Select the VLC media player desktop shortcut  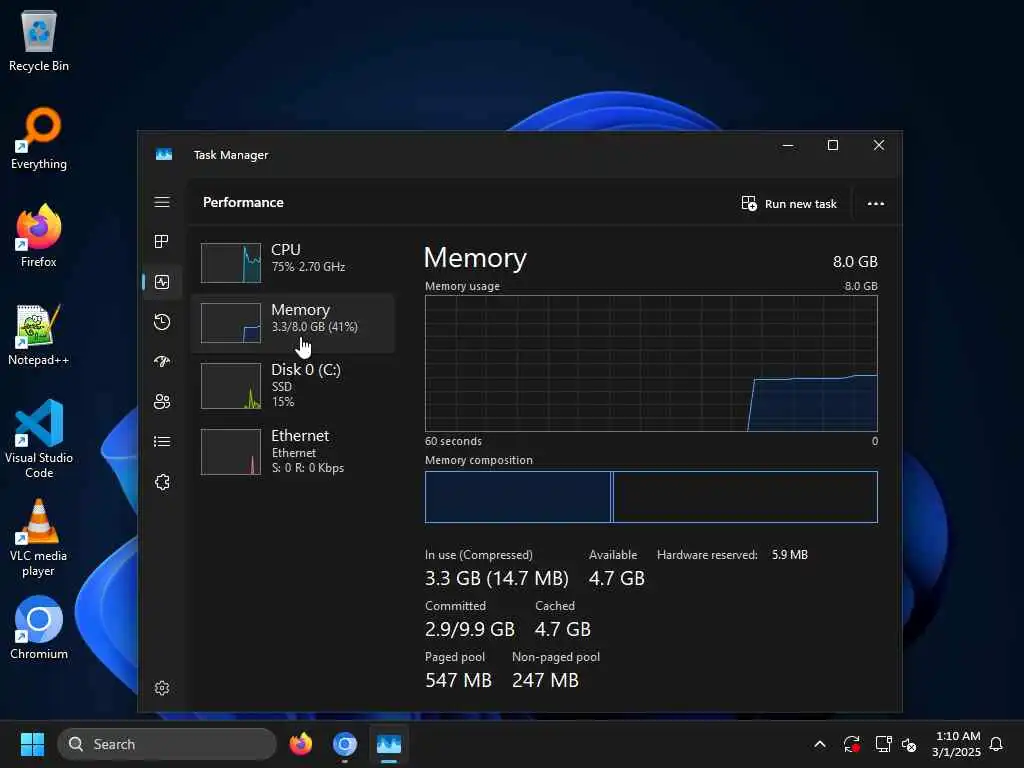tap(39, 538)
